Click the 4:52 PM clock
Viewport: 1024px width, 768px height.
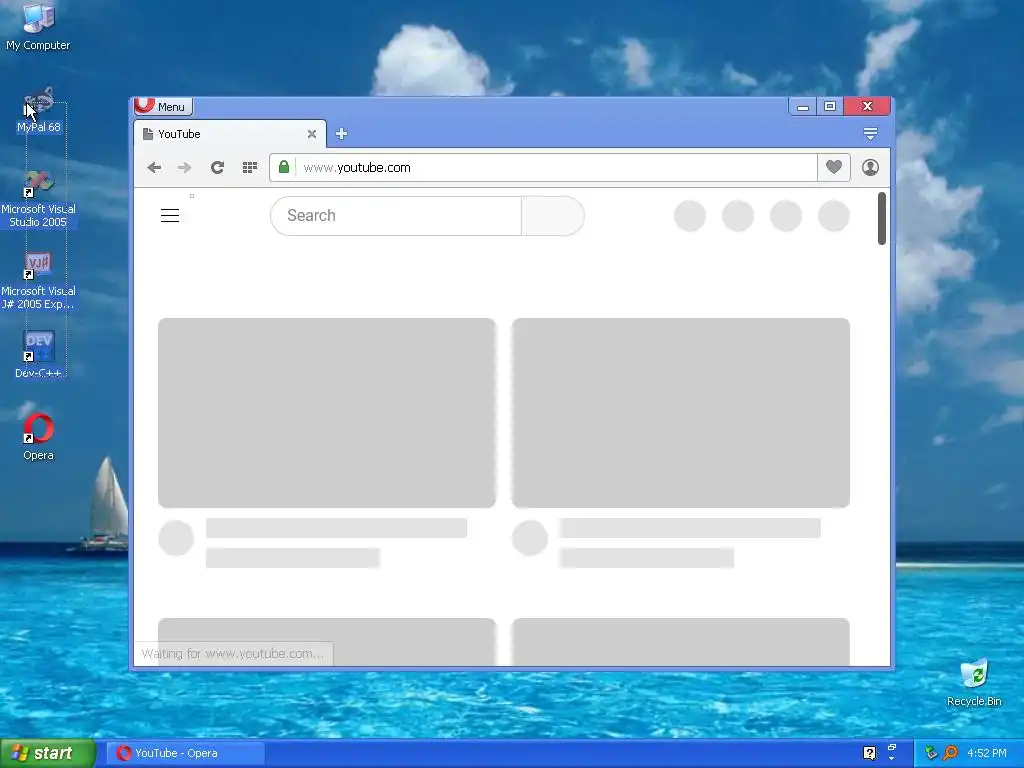point(986,753)
